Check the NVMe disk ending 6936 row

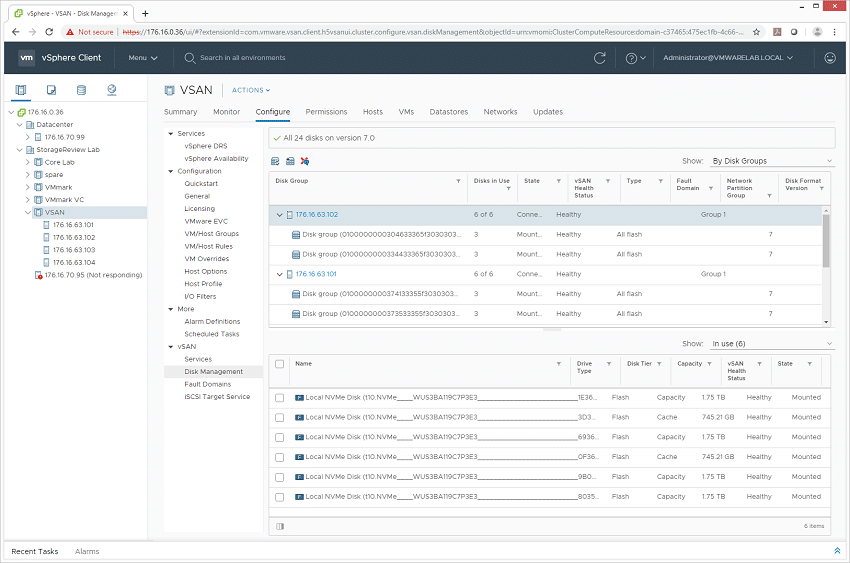click(280, 437)
